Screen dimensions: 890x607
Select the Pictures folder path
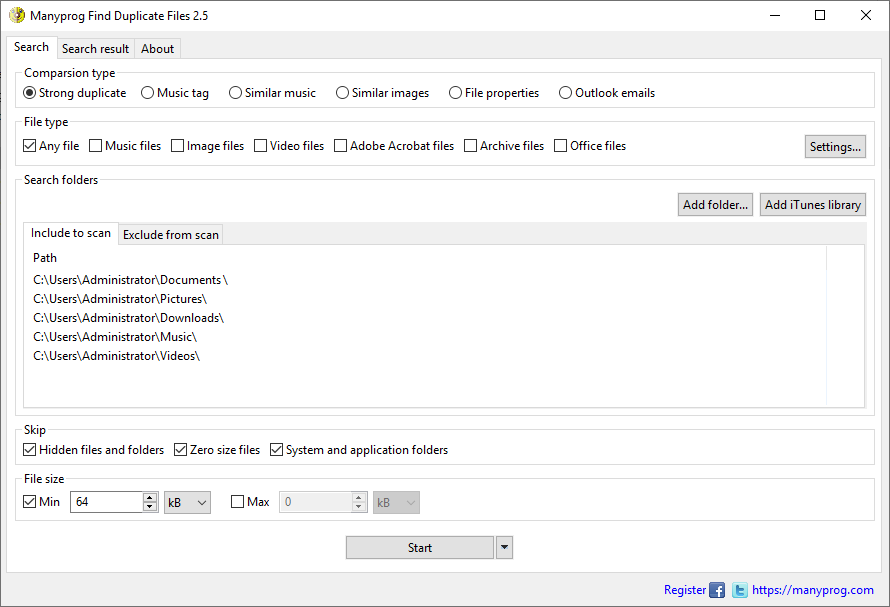[x=120, y=299]
